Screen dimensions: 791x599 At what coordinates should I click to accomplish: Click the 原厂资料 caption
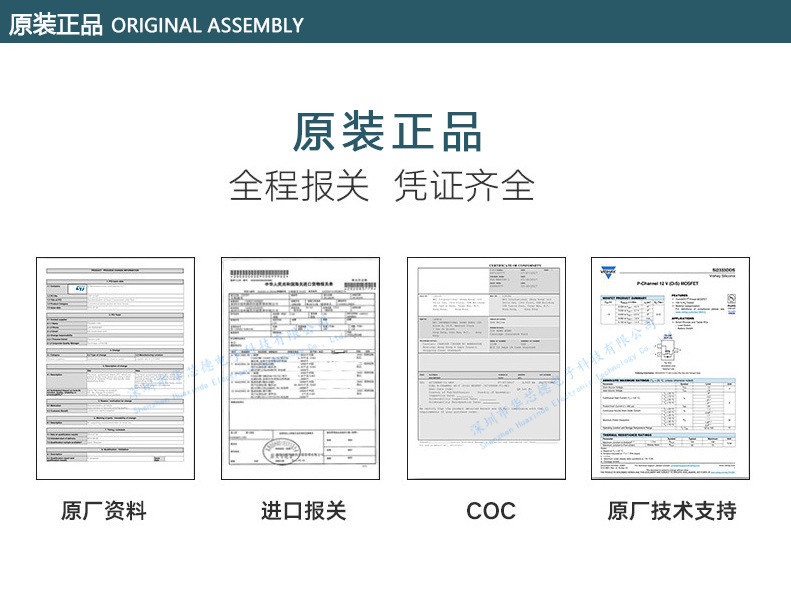point(104,511)
